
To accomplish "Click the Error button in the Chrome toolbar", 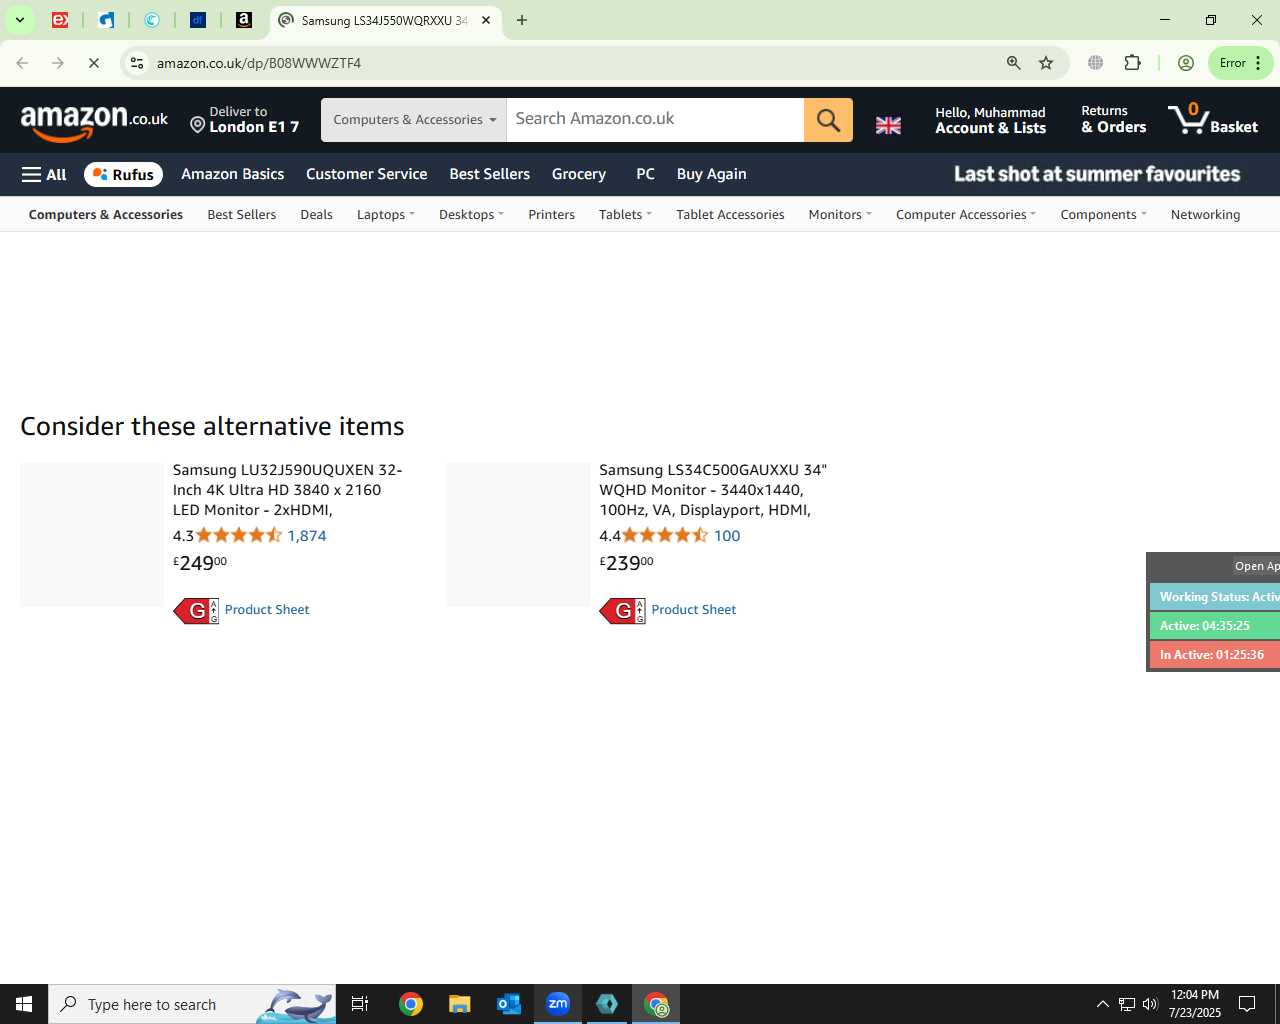I will pos(1241,63).
